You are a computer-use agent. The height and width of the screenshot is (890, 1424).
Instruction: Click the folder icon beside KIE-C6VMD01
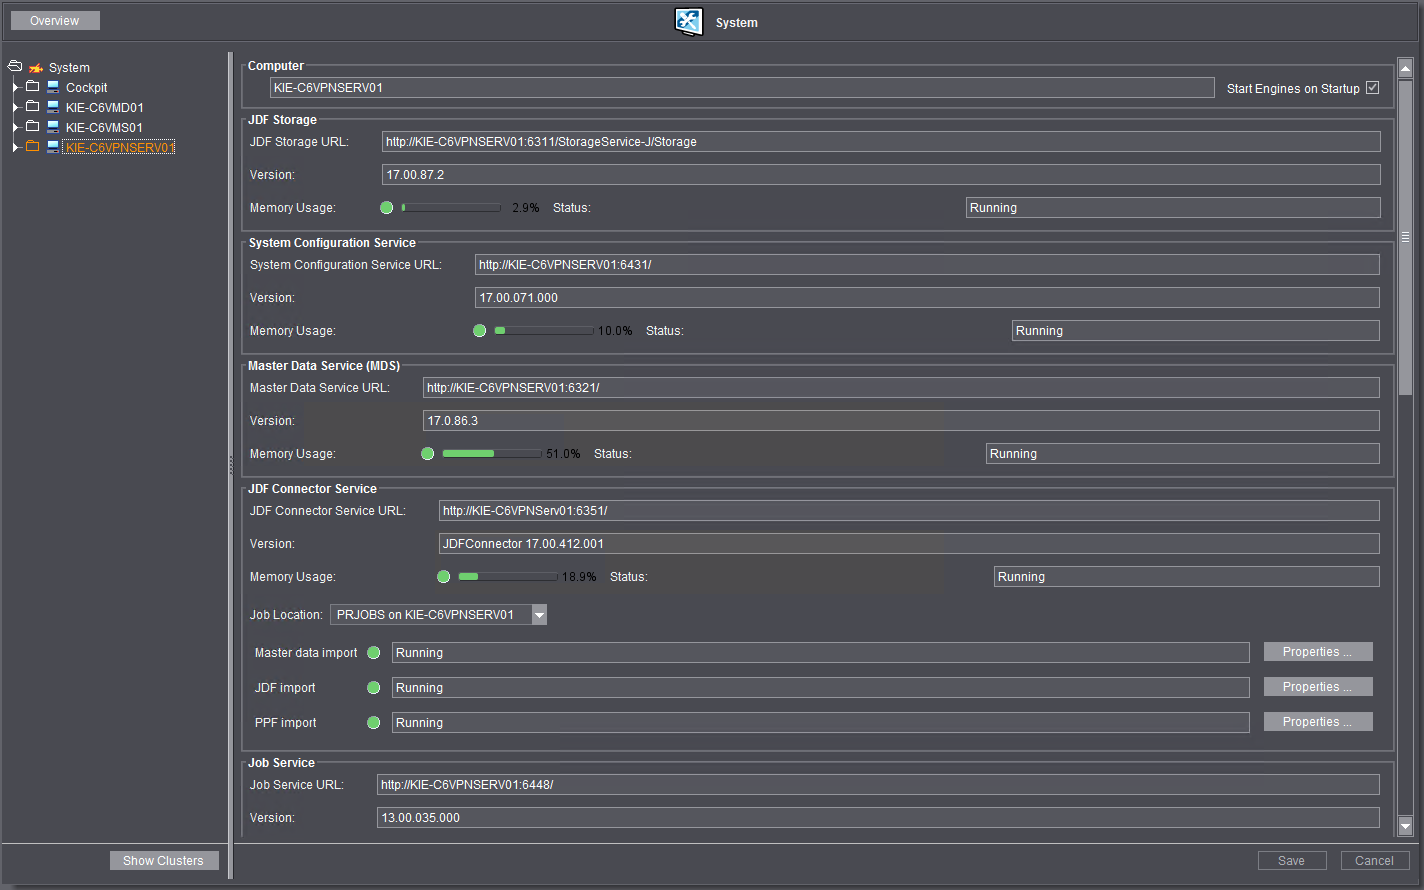click(x=33, y=107)
